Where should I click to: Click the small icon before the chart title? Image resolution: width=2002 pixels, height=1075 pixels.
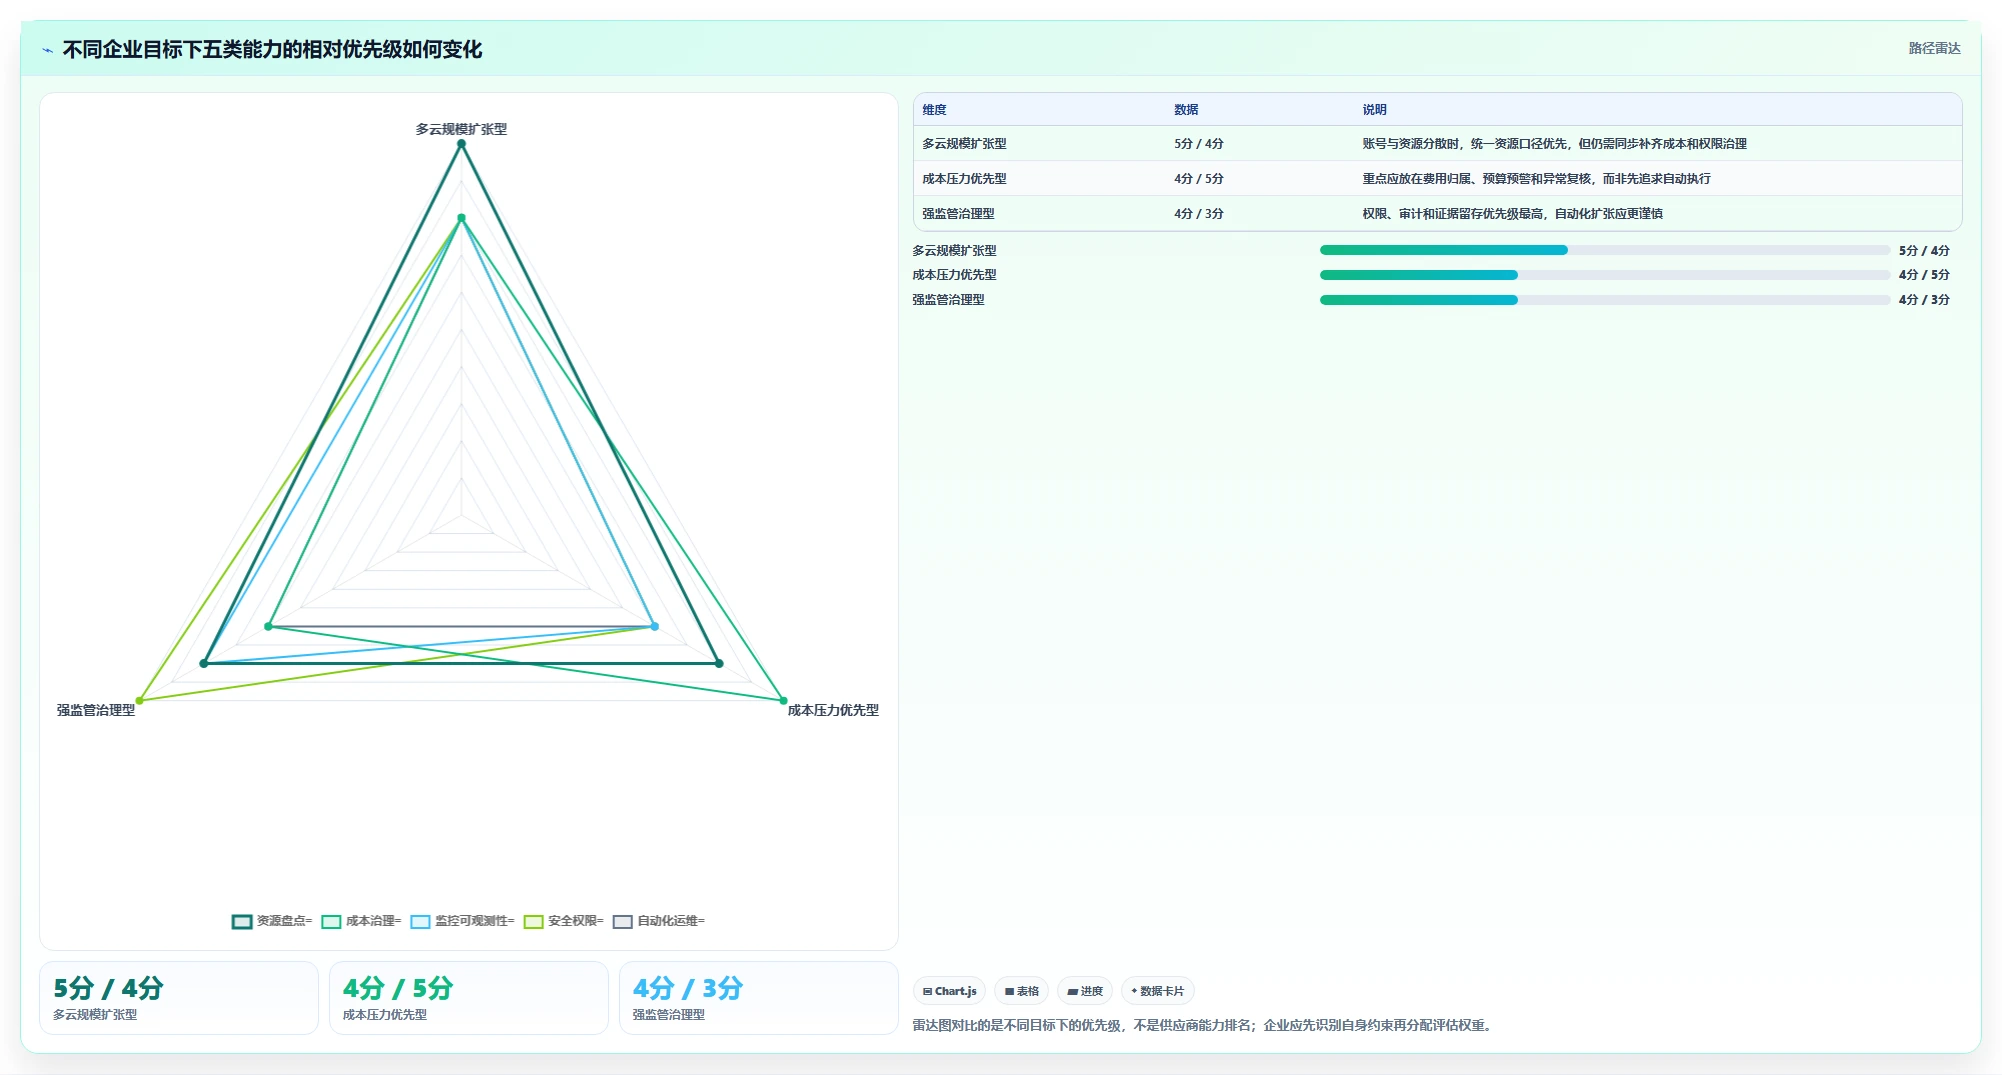pos(47,50)
